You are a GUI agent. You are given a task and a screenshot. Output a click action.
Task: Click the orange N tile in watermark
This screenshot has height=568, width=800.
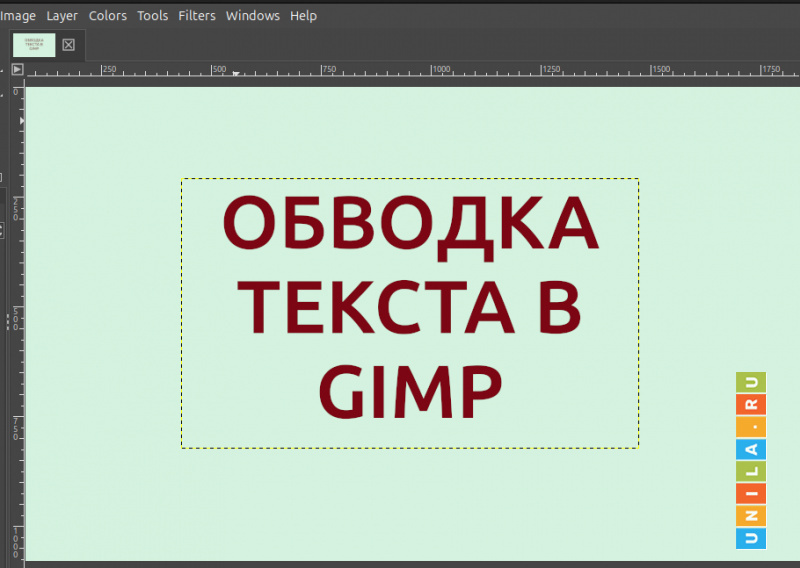(x=751, y=516)
